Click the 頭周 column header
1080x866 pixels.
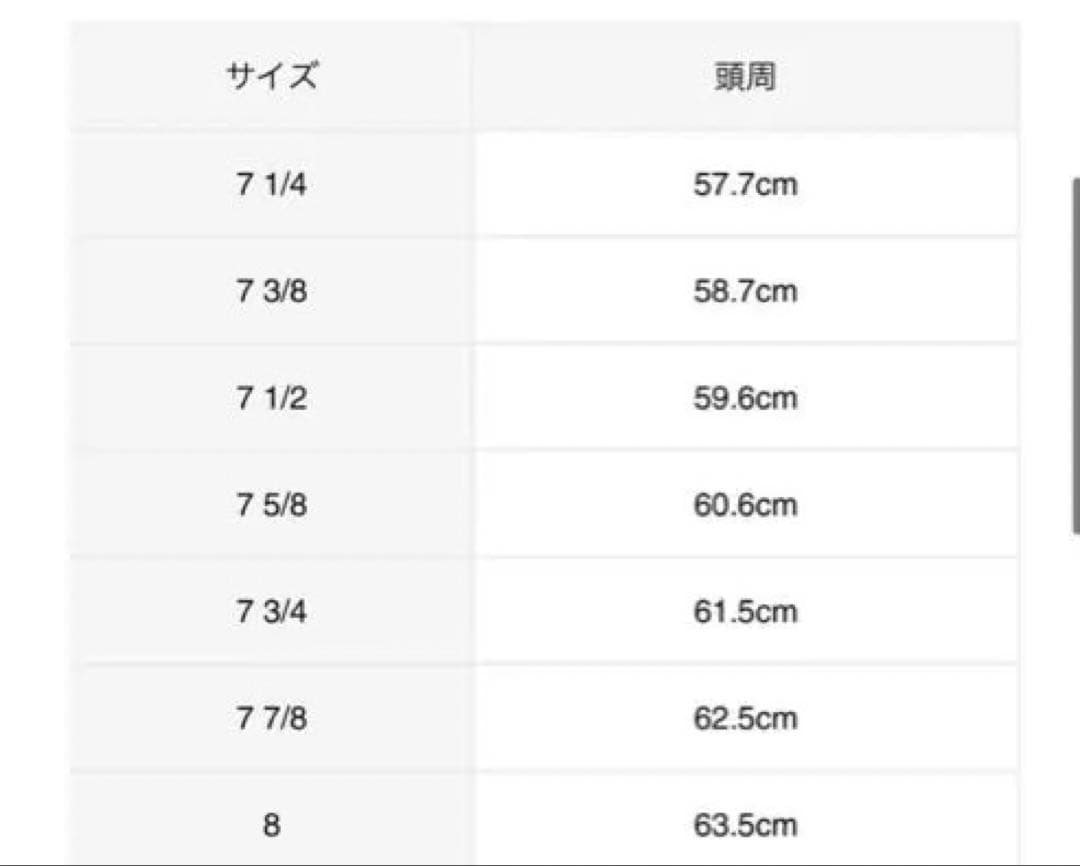point(746,77)
